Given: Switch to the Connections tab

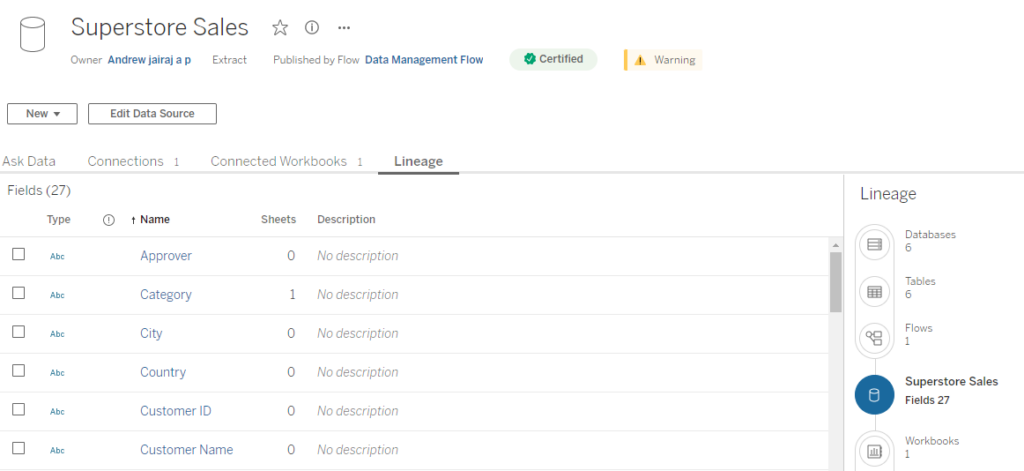Looking at the screenshot, I should (x=133, y=161).
